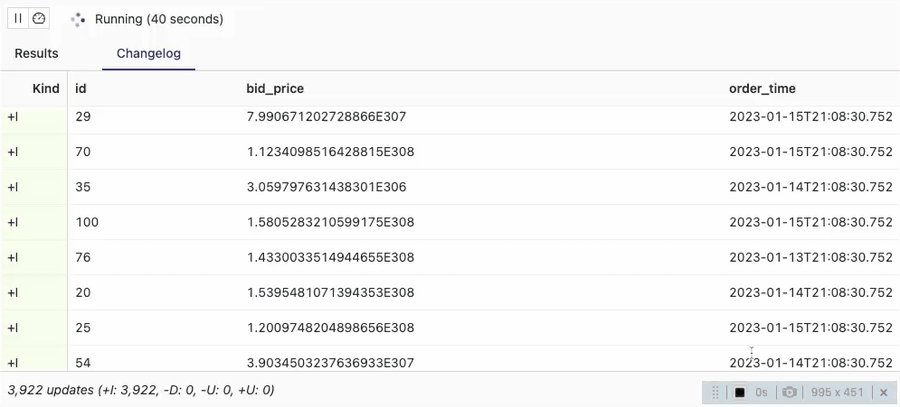Screen dimensions: 900x407
Task: Click the bid_price column header
Action: (275, 88)
